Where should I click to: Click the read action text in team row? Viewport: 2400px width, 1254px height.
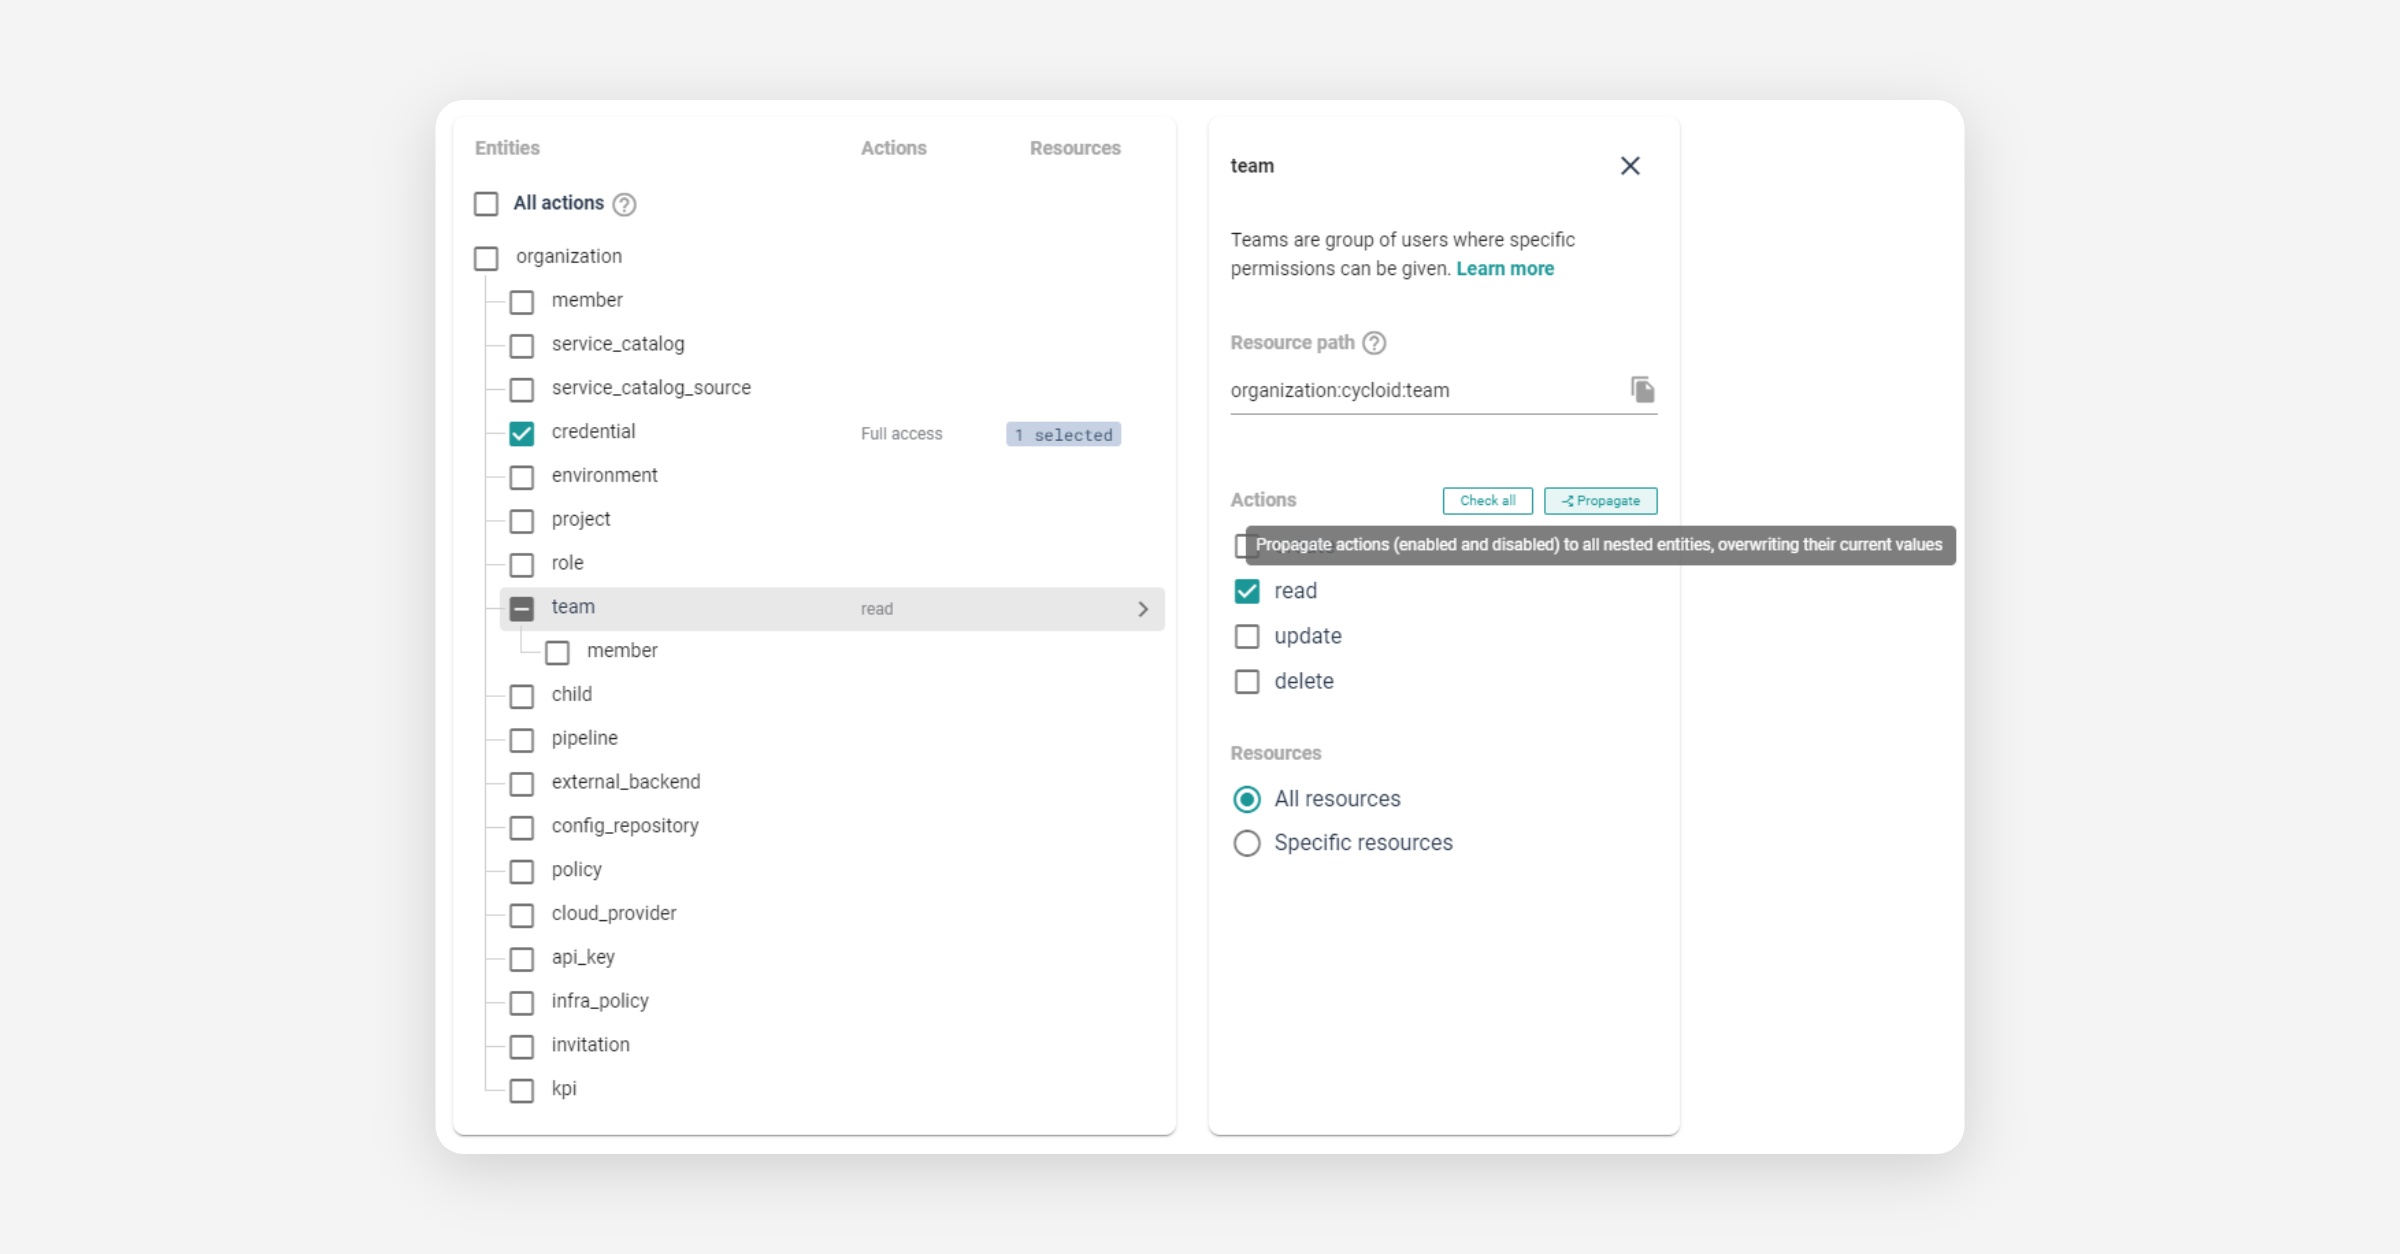[877, 609]
